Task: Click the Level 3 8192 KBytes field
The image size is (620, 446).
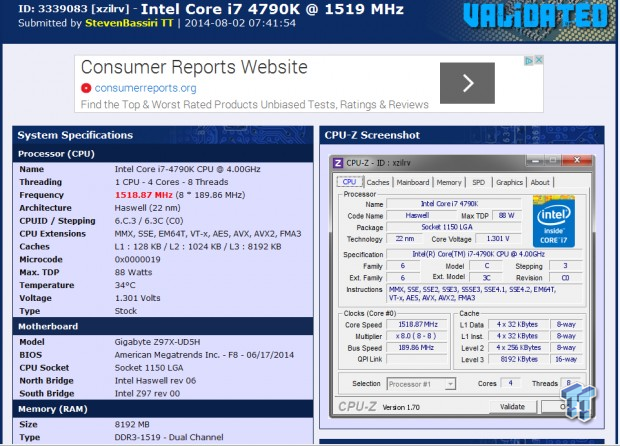Action: point(519,359)
